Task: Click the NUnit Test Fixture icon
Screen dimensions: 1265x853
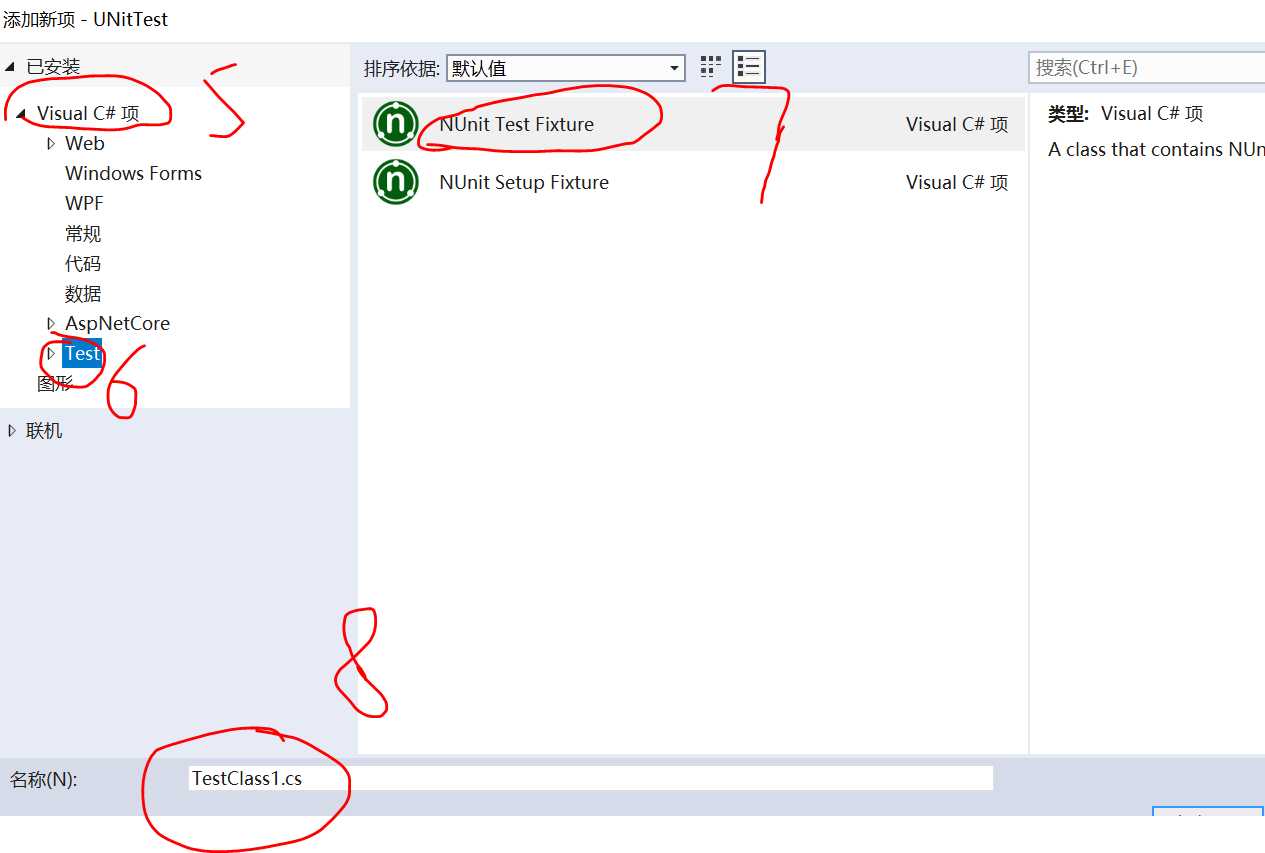Action: (x=395, y=124)
